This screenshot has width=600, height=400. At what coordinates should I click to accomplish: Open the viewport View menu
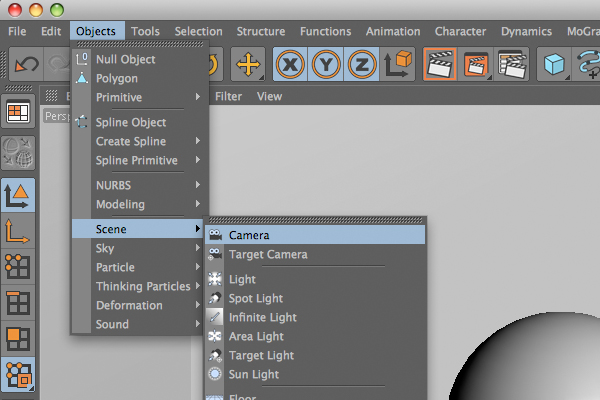[x=269, y=96]
